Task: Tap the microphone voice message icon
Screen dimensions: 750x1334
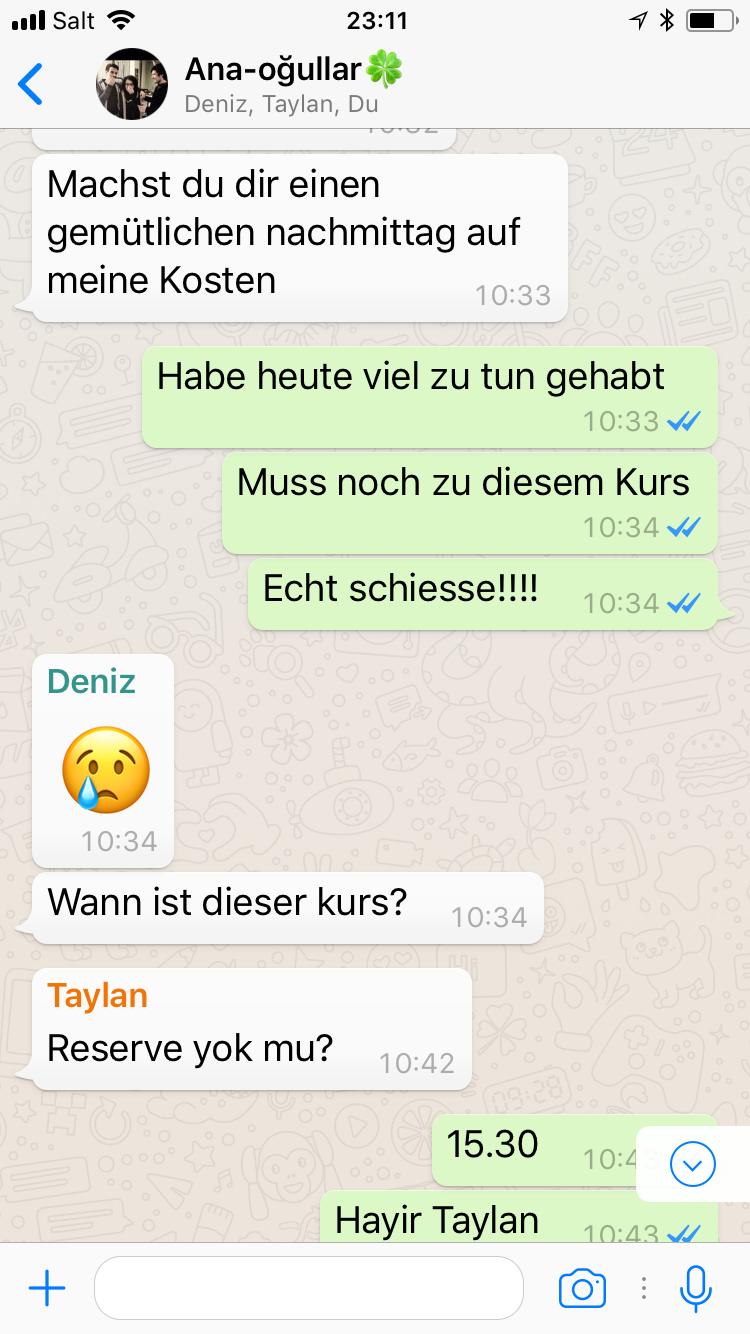Action: [695, 1288]
